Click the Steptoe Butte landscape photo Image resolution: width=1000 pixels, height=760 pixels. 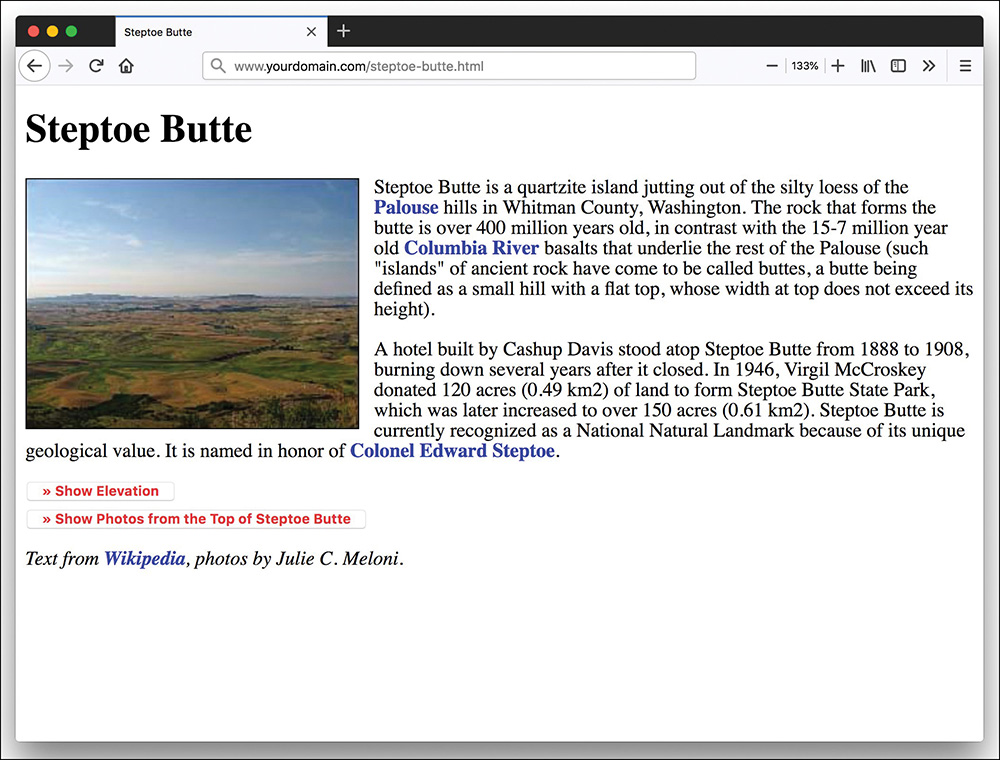click(x=192, y=303)
